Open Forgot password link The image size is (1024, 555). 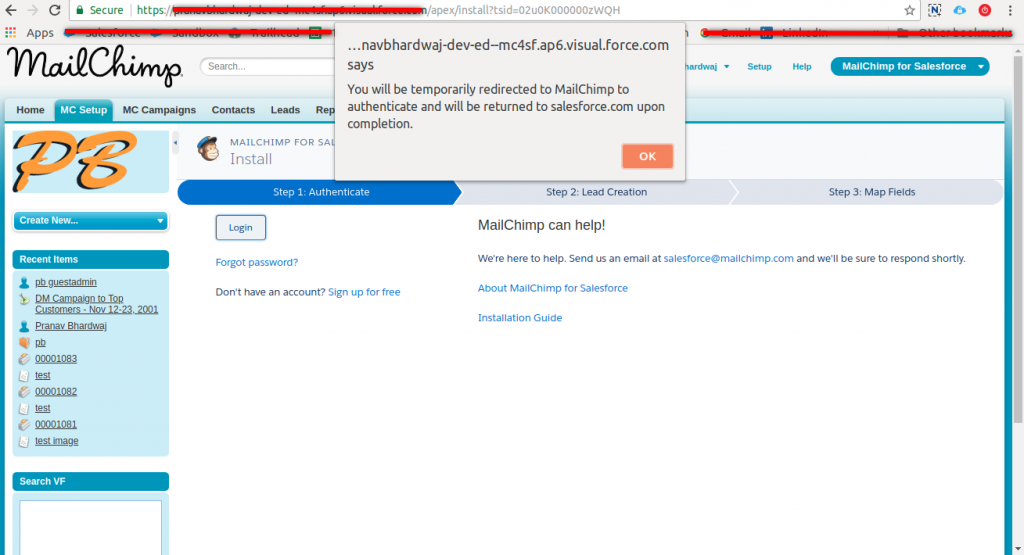tap(257, 262)
